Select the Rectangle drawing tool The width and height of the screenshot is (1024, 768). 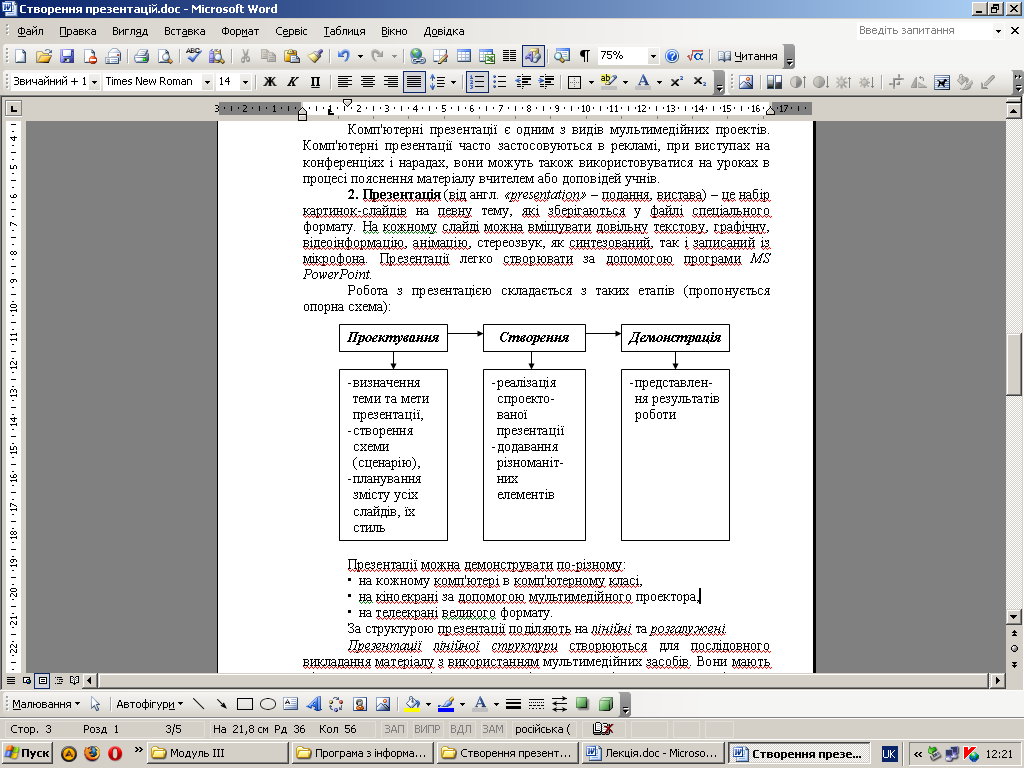(245, 704)
